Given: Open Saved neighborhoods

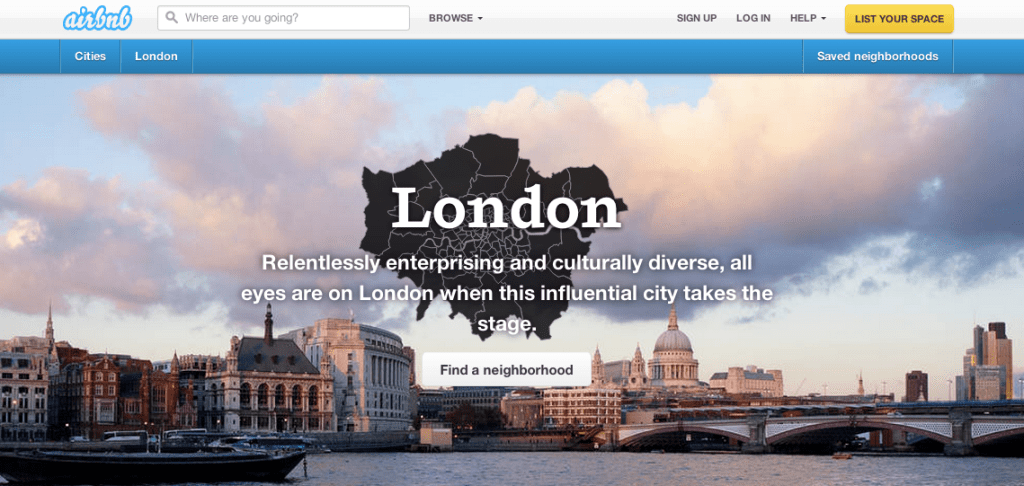Looking at the screenshot, I should click(877, 56).
